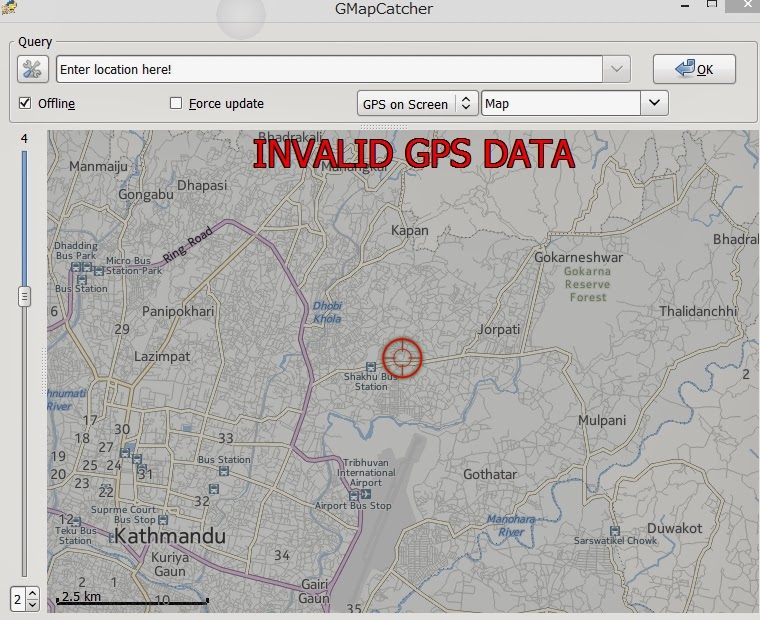760x620 pixels.
Task: Click the Dhobi Khola river label
Action: pyautogui.click(x=327, y=312)
